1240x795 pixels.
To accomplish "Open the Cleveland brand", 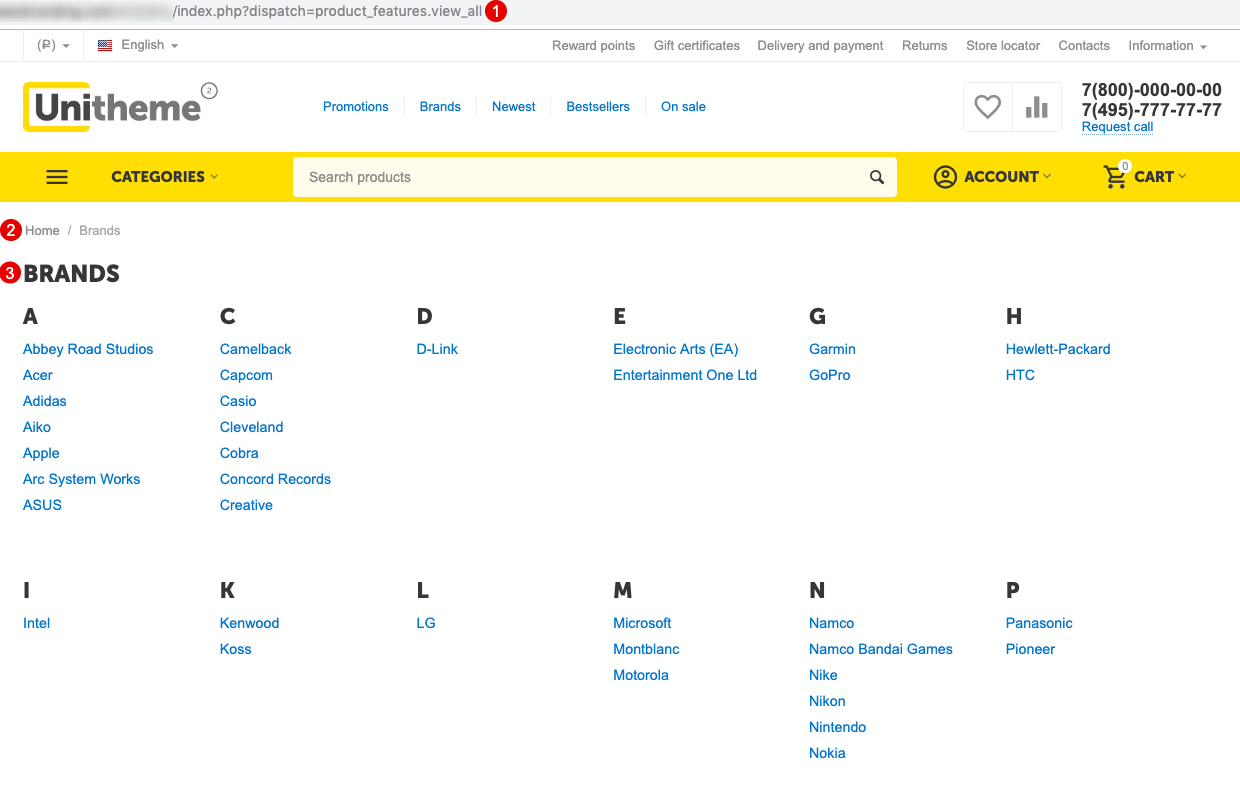I will click(x=252, y=427).
